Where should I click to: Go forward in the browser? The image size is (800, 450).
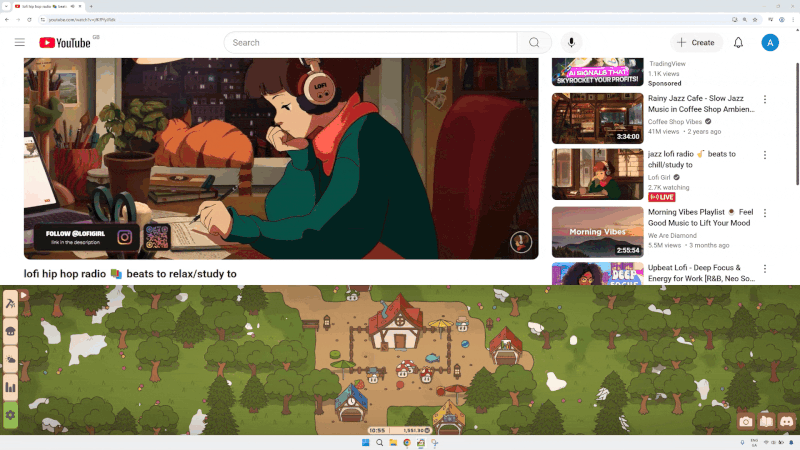[18, 19]
